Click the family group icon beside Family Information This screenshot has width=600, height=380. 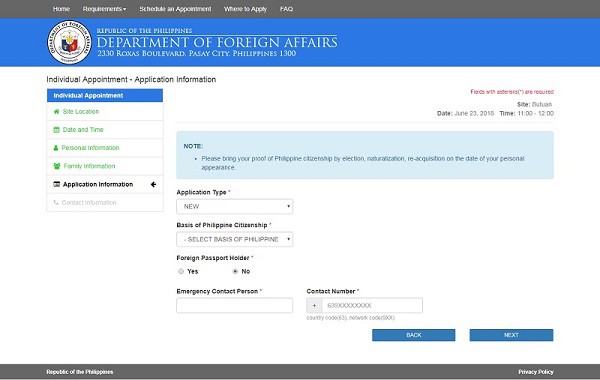point(57,166)
